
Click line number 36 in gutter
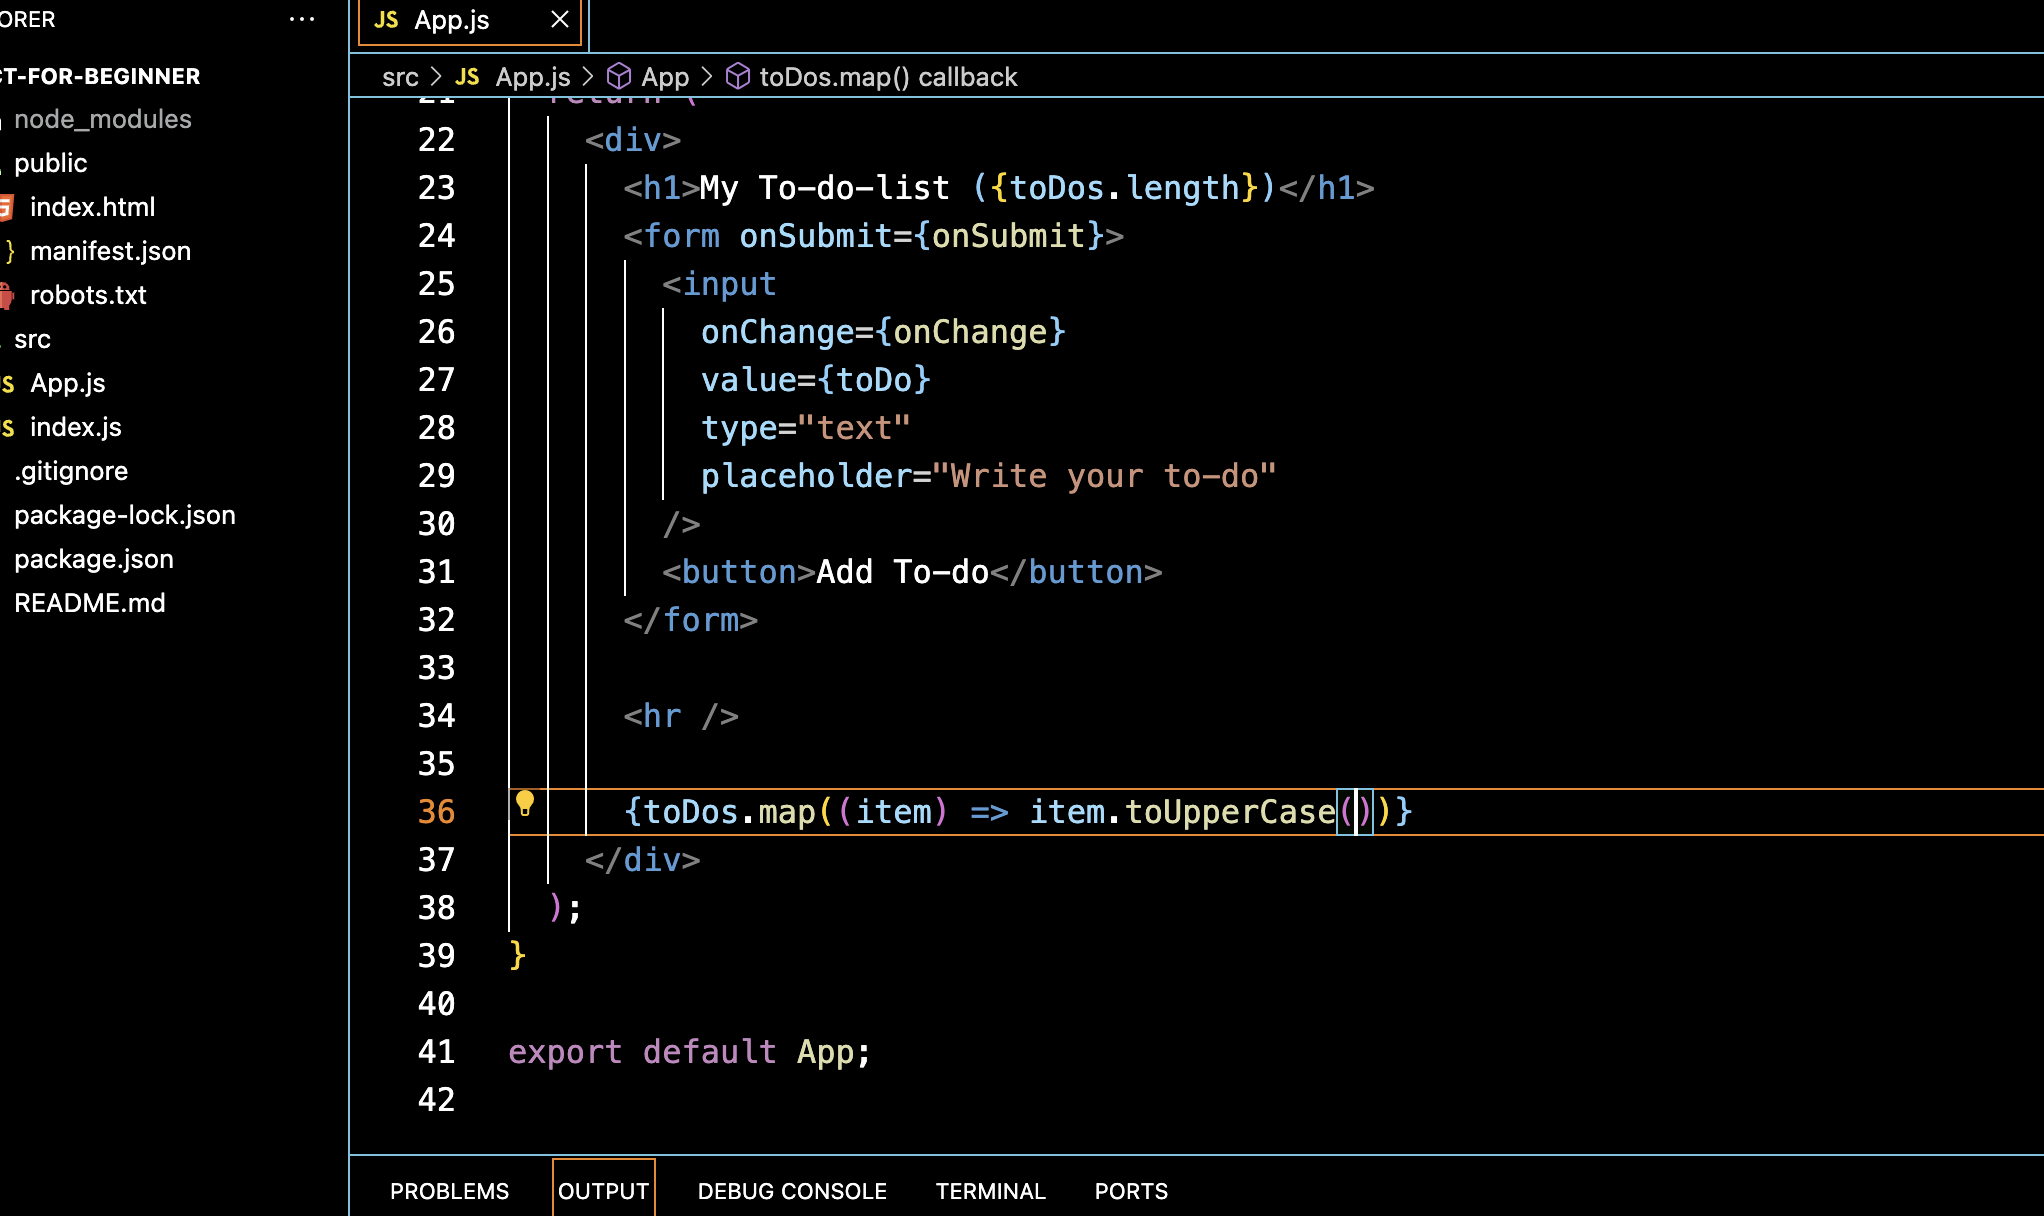coord(436,811)
